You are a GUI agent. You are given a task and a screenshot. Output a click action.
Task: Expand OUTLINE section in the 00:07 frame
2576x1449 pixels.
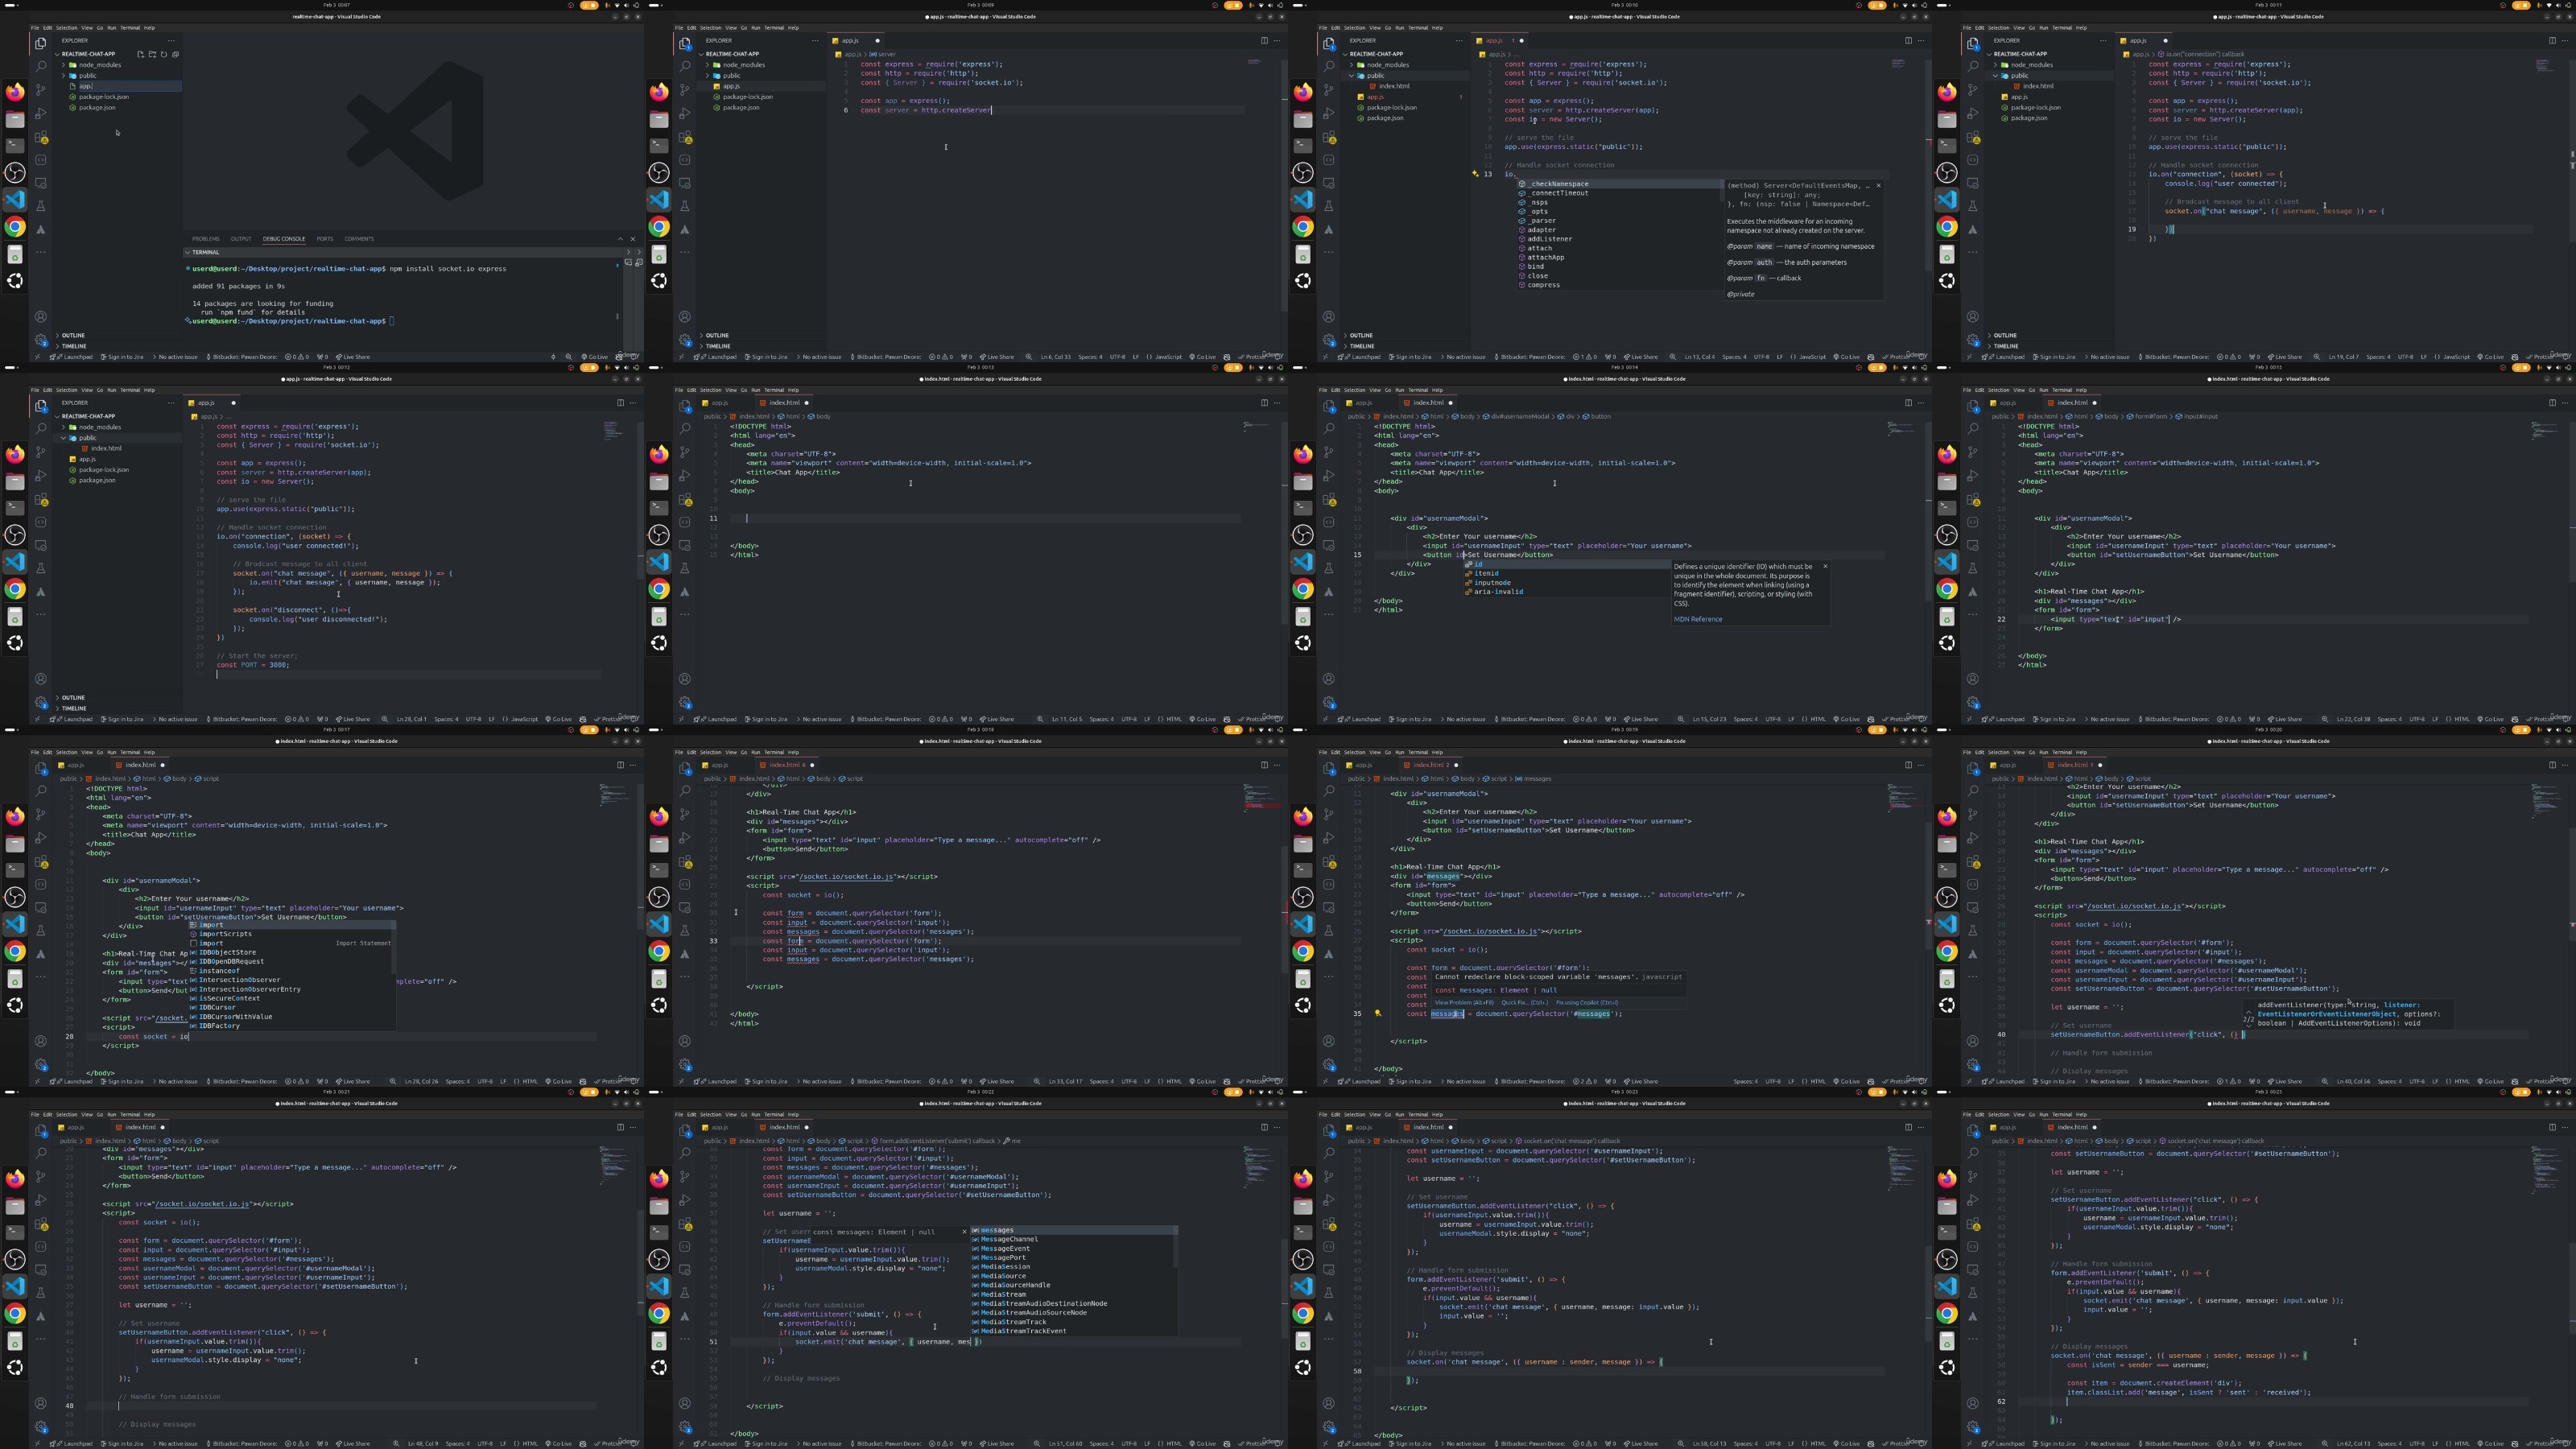click(74, 336)
